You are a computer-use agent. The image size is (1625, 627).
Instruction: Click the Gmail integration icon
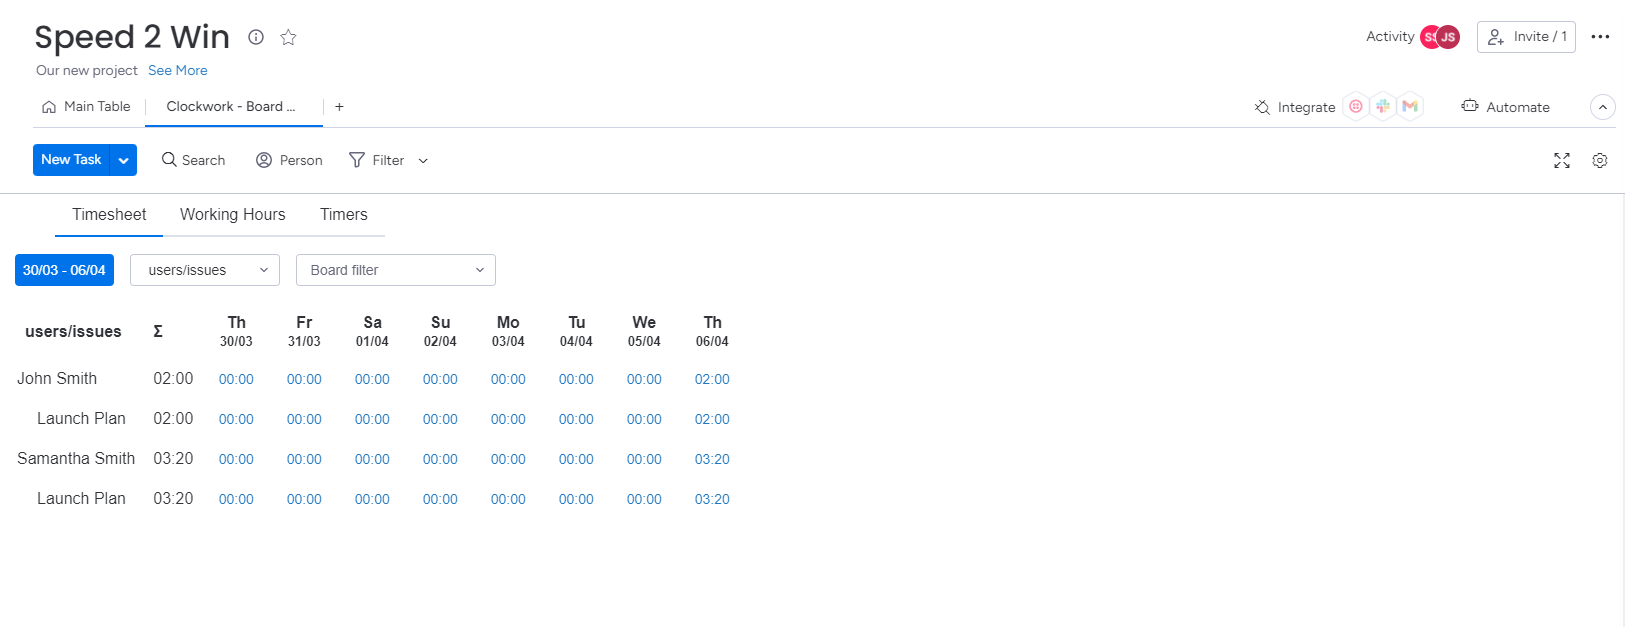click(x=1410, y=106)
